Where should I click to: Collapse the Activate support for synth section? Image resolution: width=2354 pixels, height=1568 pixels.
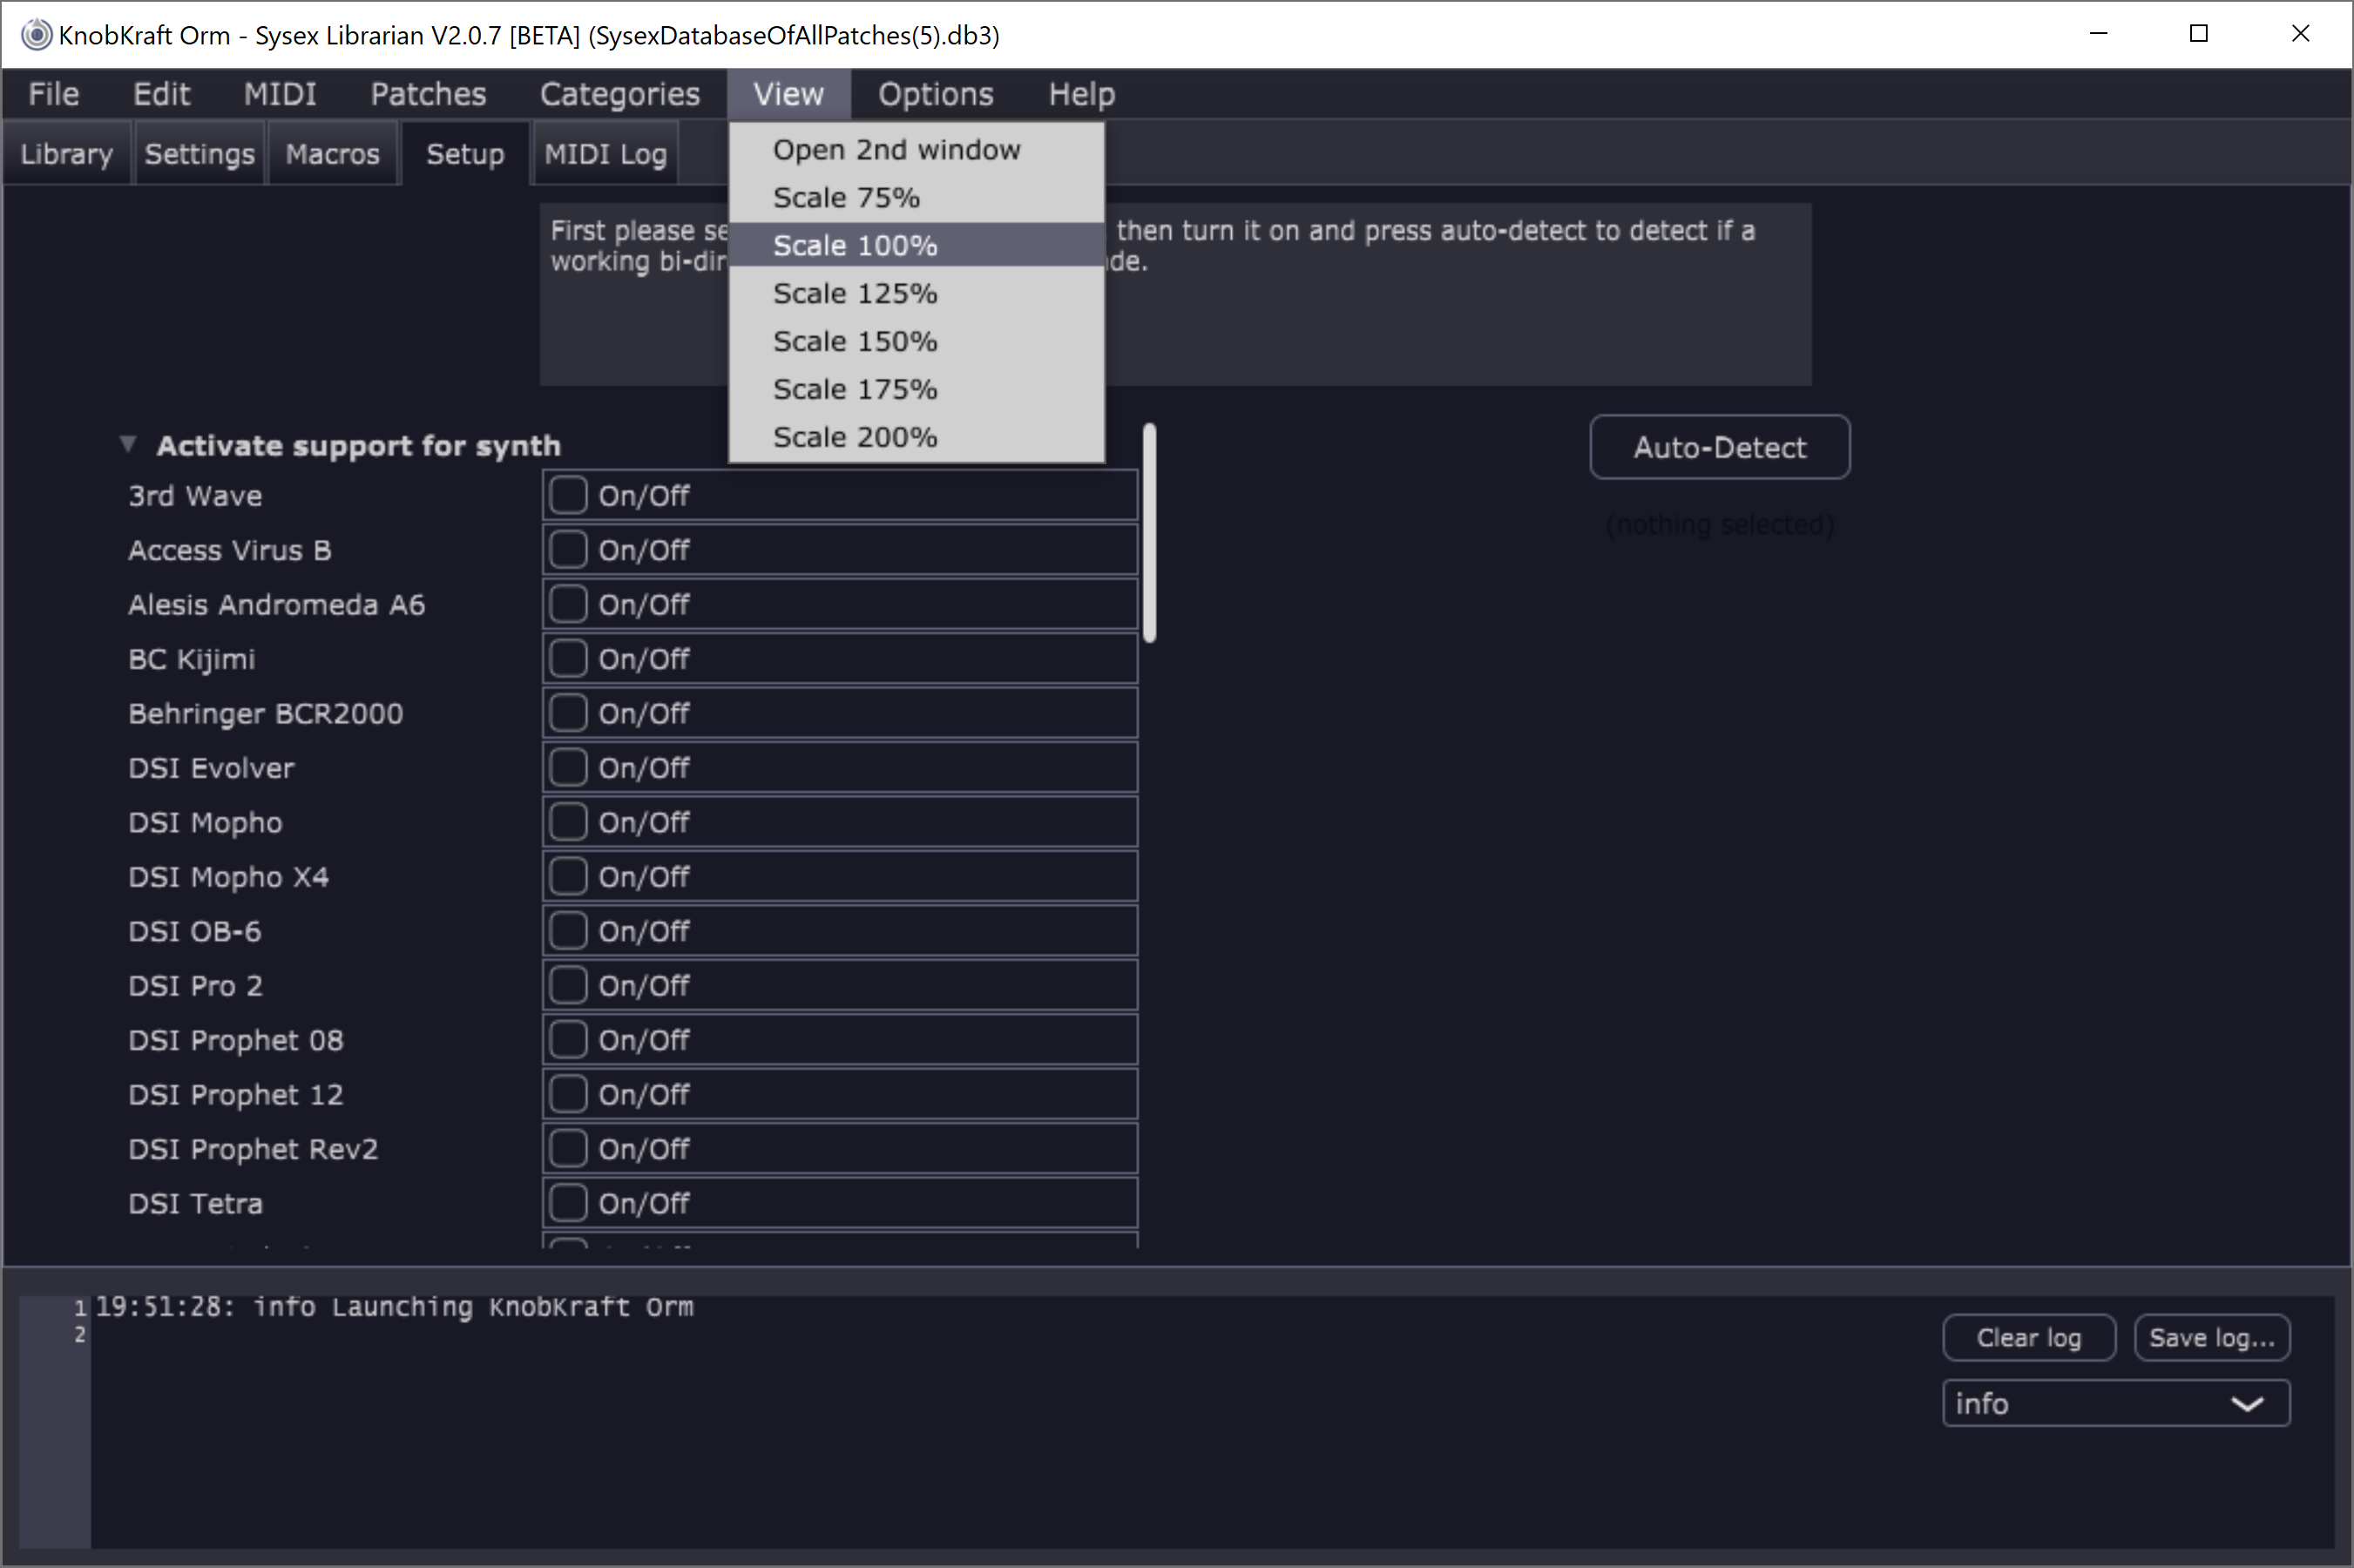128,444
